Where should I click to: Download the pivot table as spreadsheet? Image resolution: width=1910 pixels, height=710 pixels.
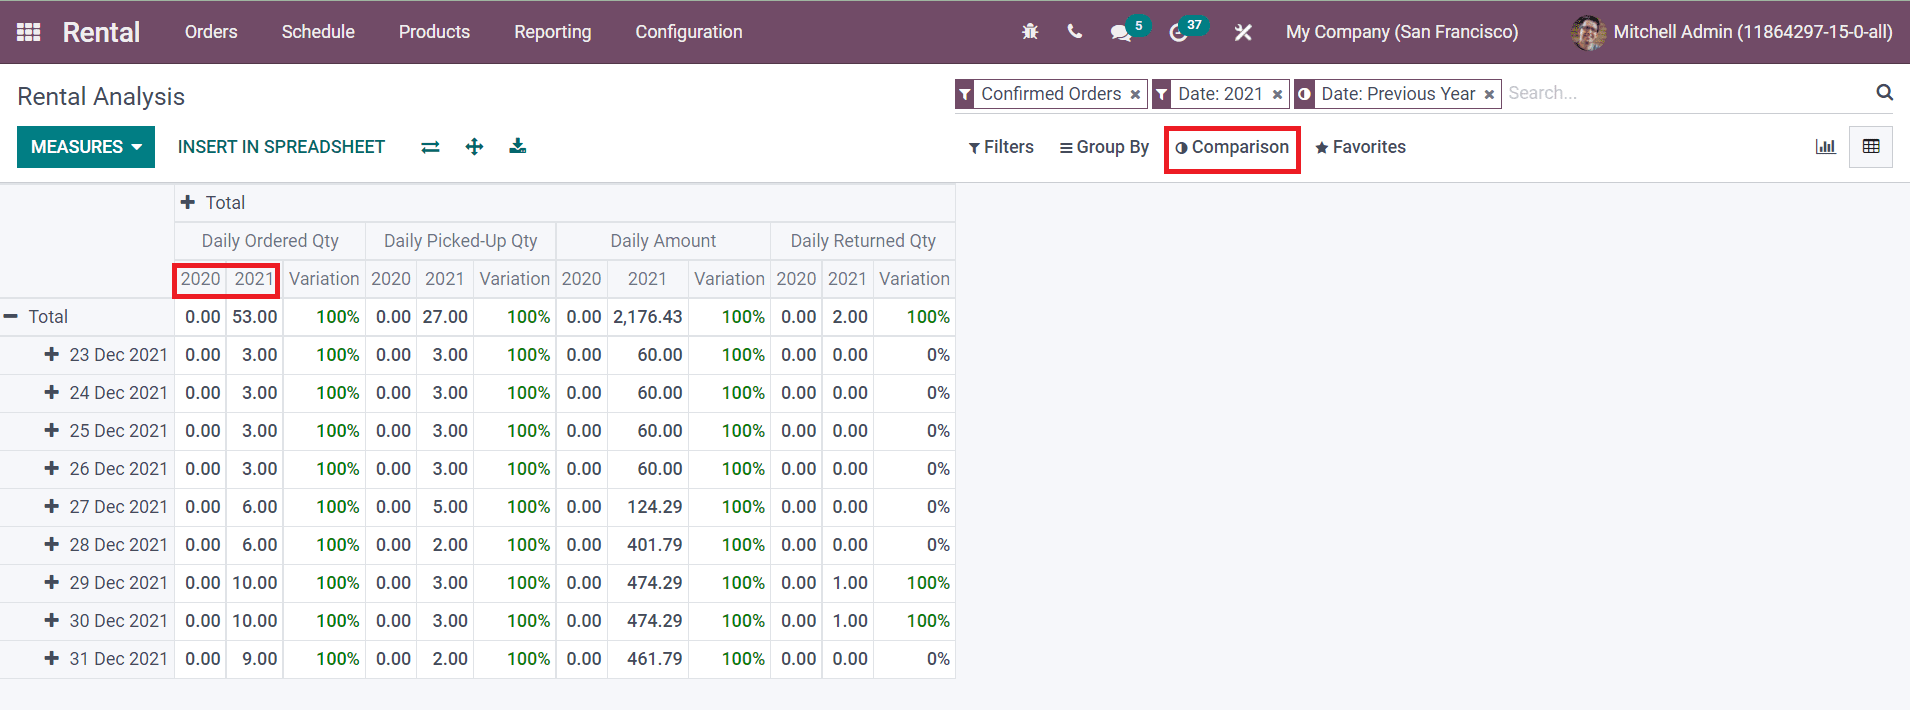click(517, 147)
